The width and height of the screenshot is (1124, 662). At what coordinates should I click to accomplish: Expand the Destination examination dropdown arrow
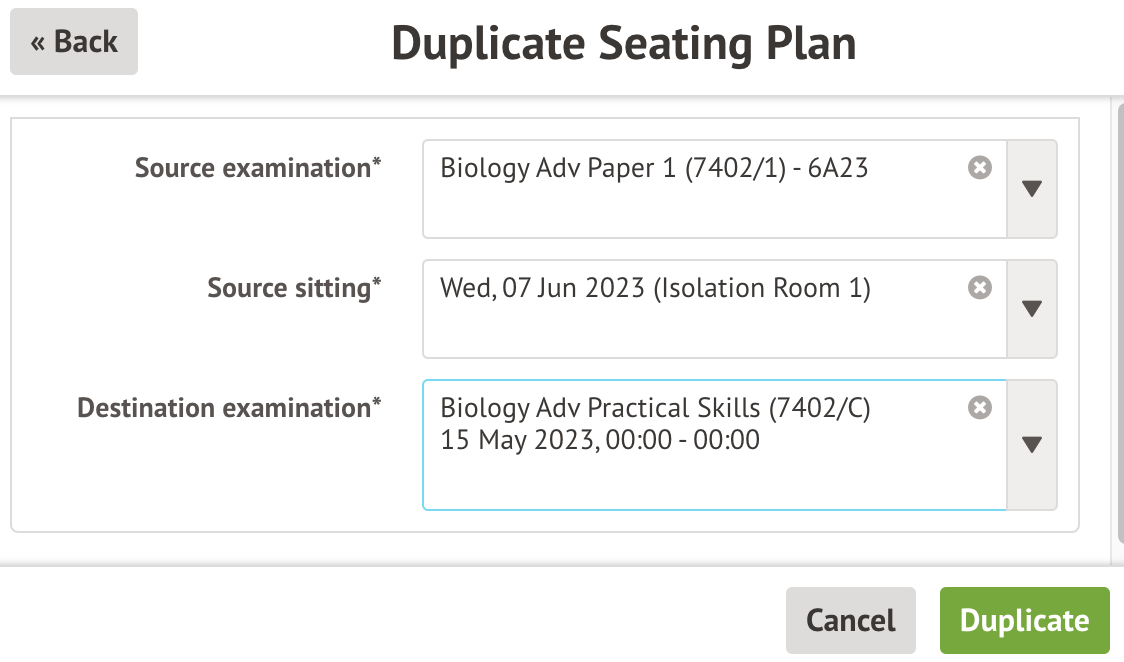[1032, 444]
